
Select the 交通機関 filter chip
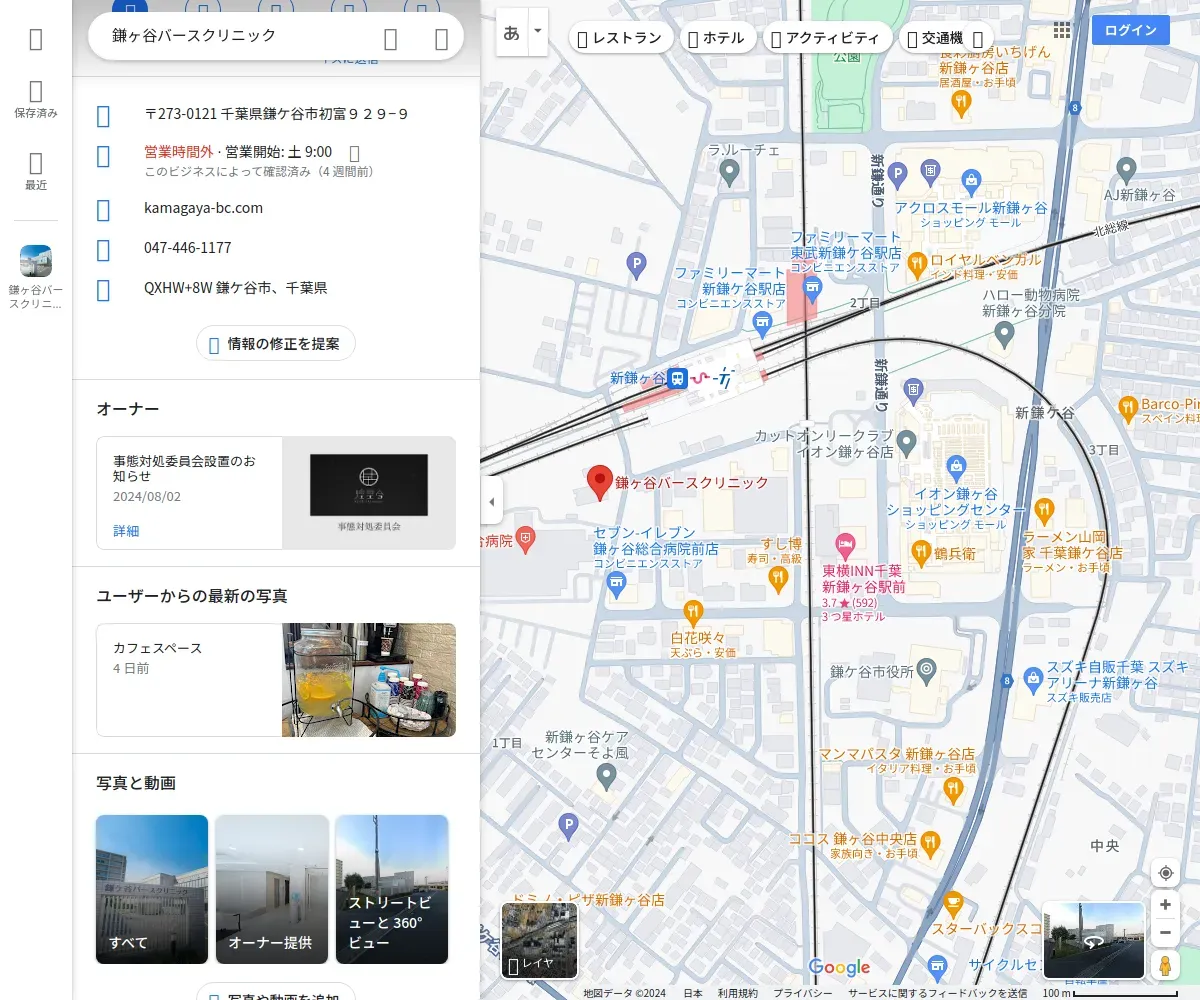tap(946, 38)
